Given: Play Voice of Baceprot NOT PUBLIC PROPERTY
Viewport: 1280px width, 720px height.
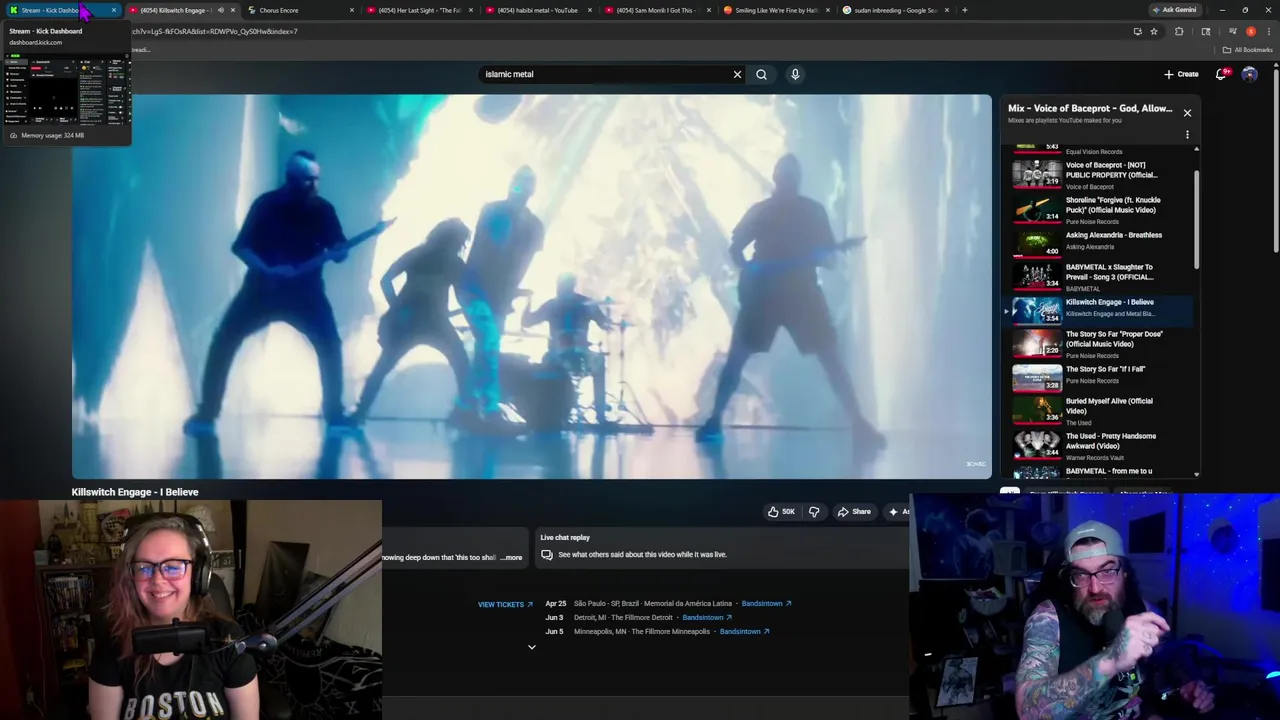Looking at the screenshot, I should pos(1100,175).
